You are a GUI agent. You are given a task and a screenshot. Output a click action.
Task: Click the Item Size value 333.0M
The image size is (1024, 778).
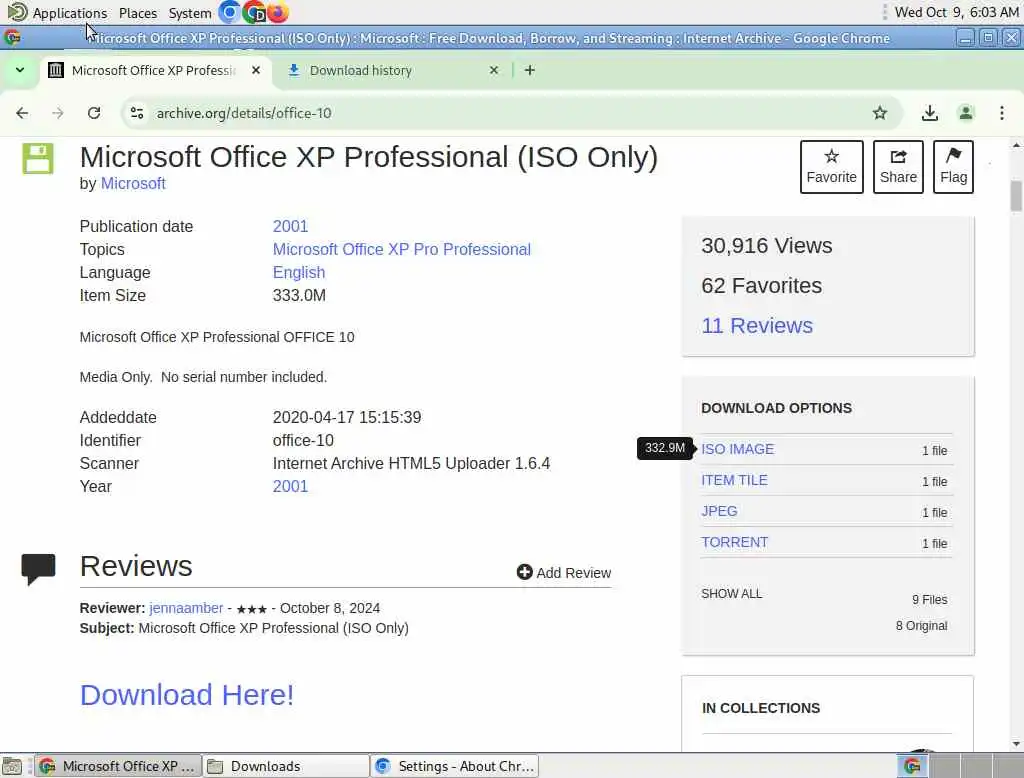click(299, 295)
